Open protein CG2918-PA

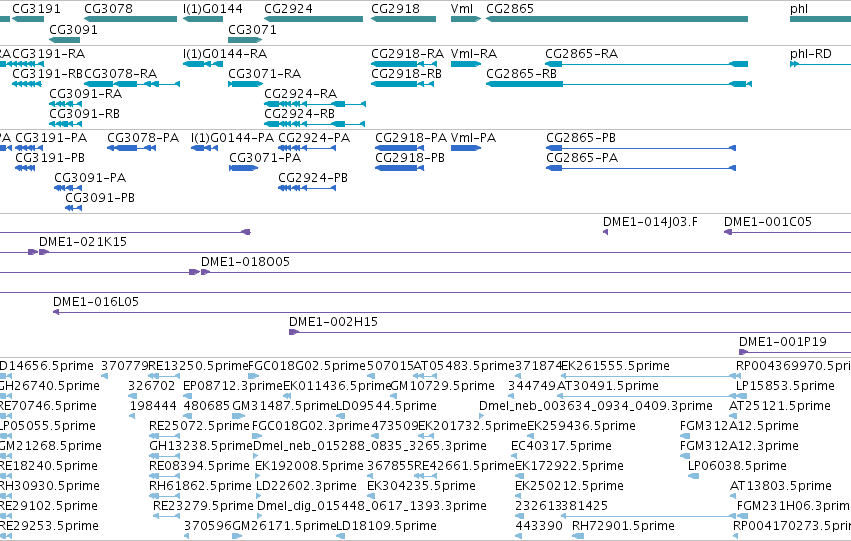pyautogui.click(x=399, y=148)
